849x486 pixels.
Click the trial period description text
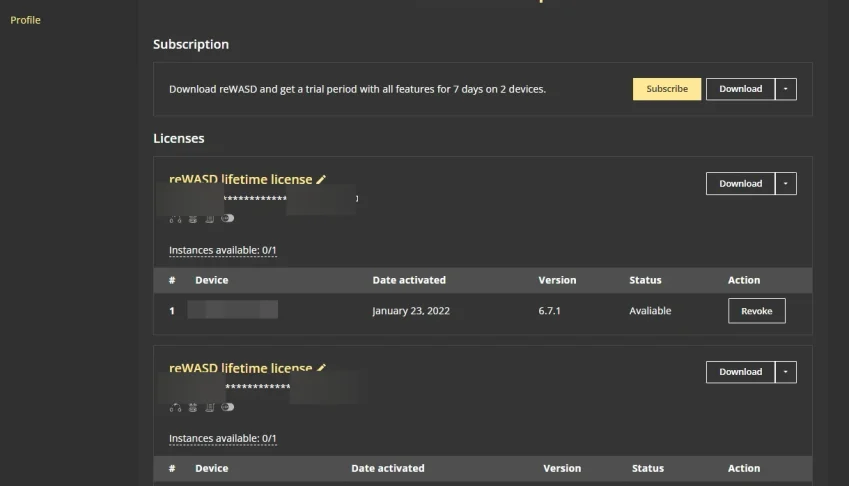(x=357, y=89)
